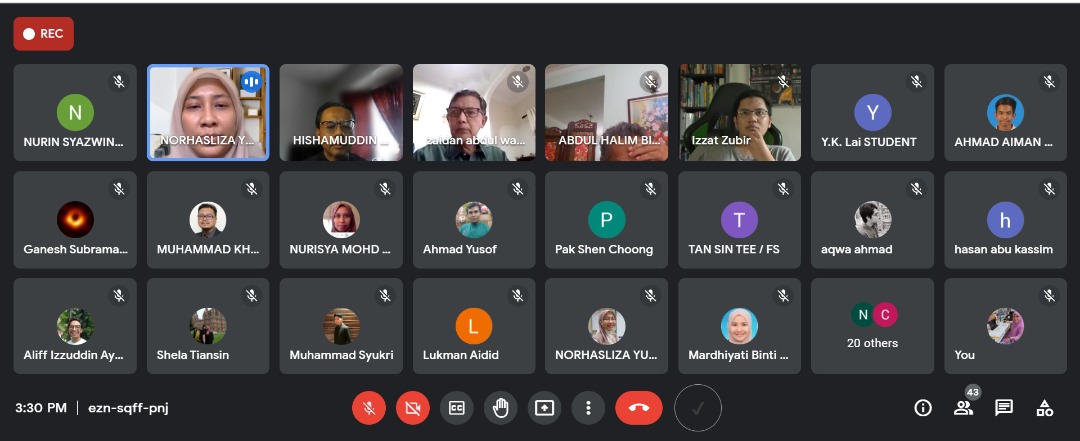Image resolution: width=1080 pixels, height=441 pixels.
Task: Raise hand with the hand icon
Action: pyautogui.click(x=501, y=408)
